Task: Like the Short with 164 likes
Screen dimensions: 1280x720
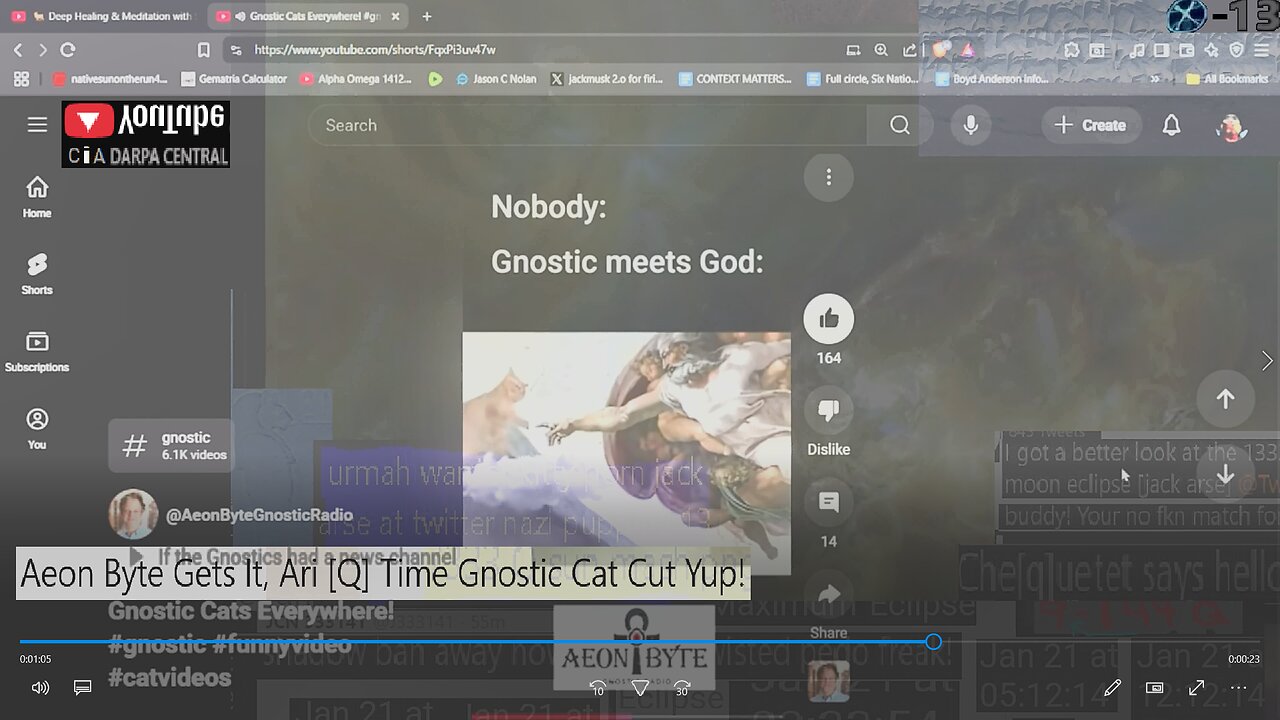Action: pos(829,319)
